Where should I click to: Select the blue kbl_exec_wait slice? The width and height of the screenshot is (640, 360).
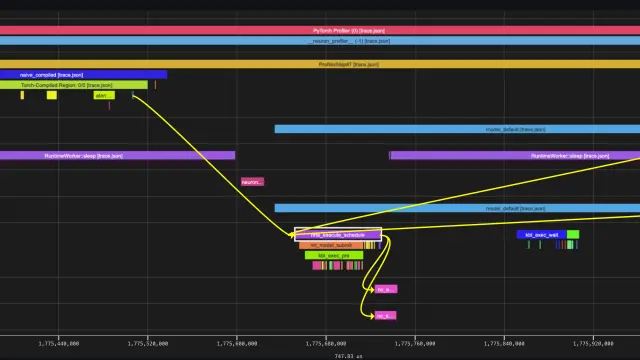[542, 235]
